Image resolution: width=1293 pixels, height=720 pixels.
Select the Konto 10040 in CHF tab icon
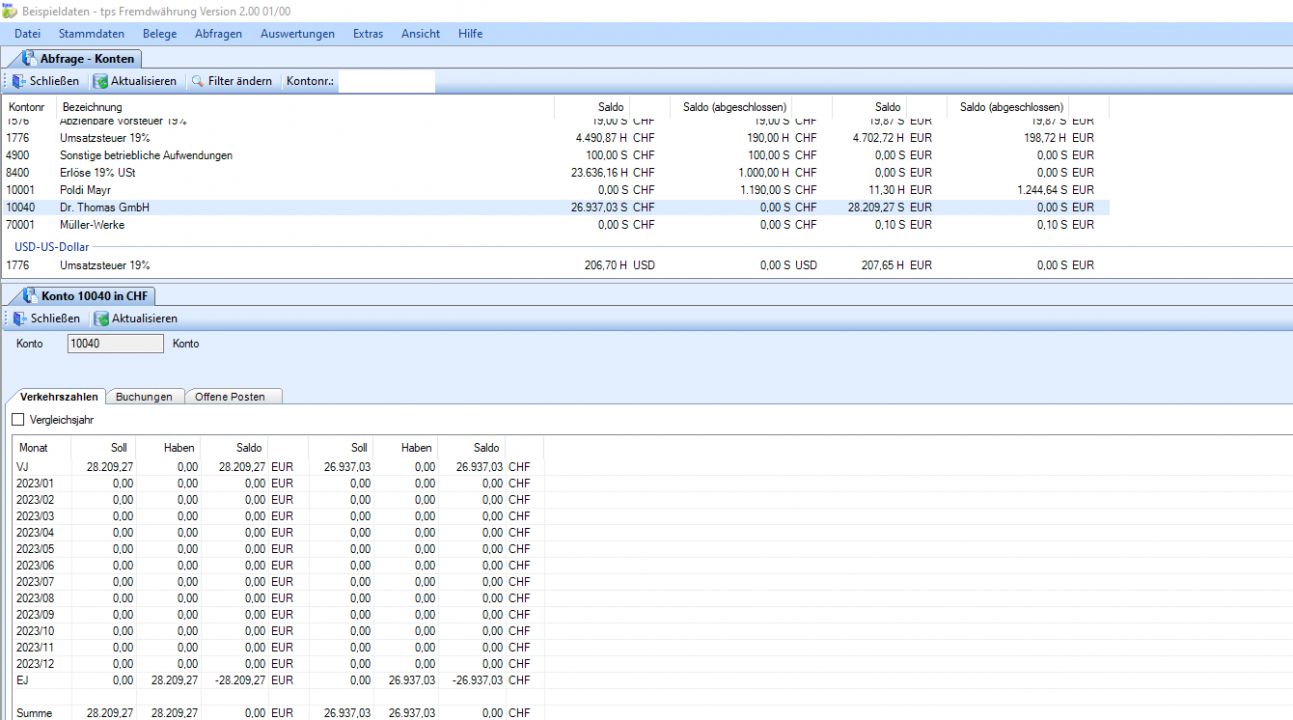pyautogui.click(x=30, y=296)
